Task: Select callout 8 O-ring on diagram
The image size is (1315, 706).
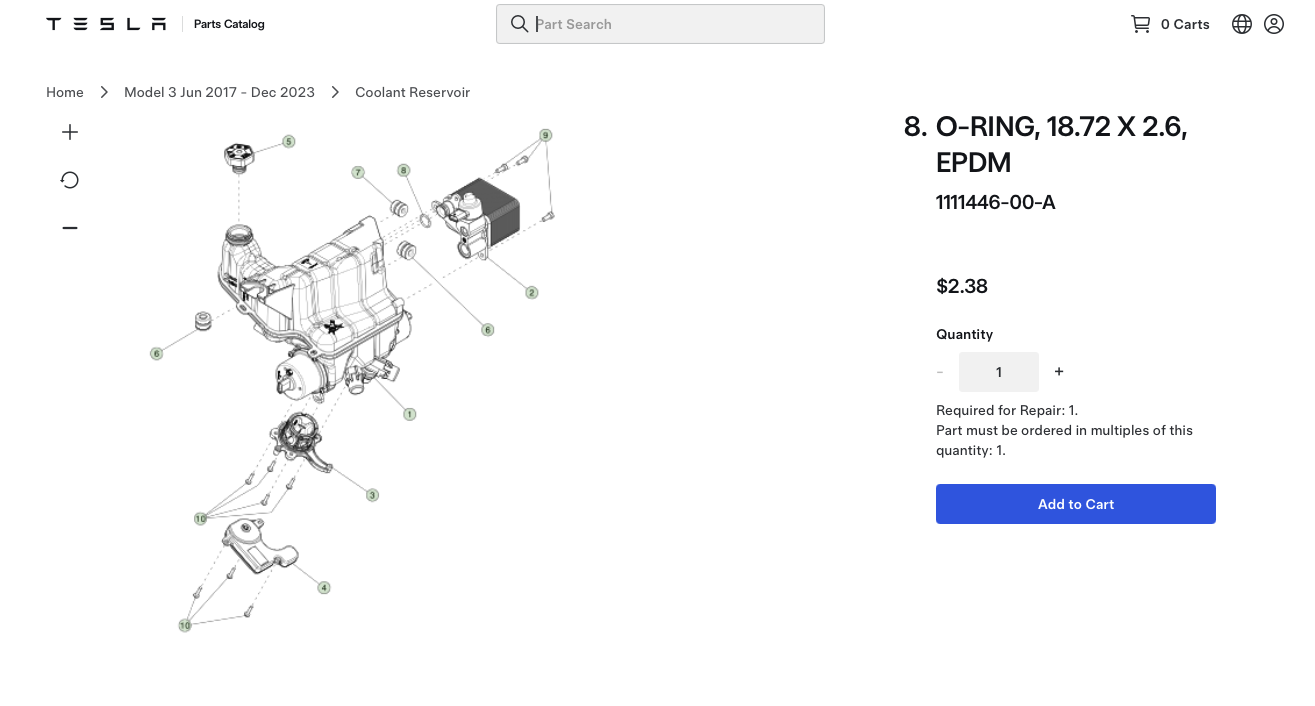Action: (x=404, y=171)
